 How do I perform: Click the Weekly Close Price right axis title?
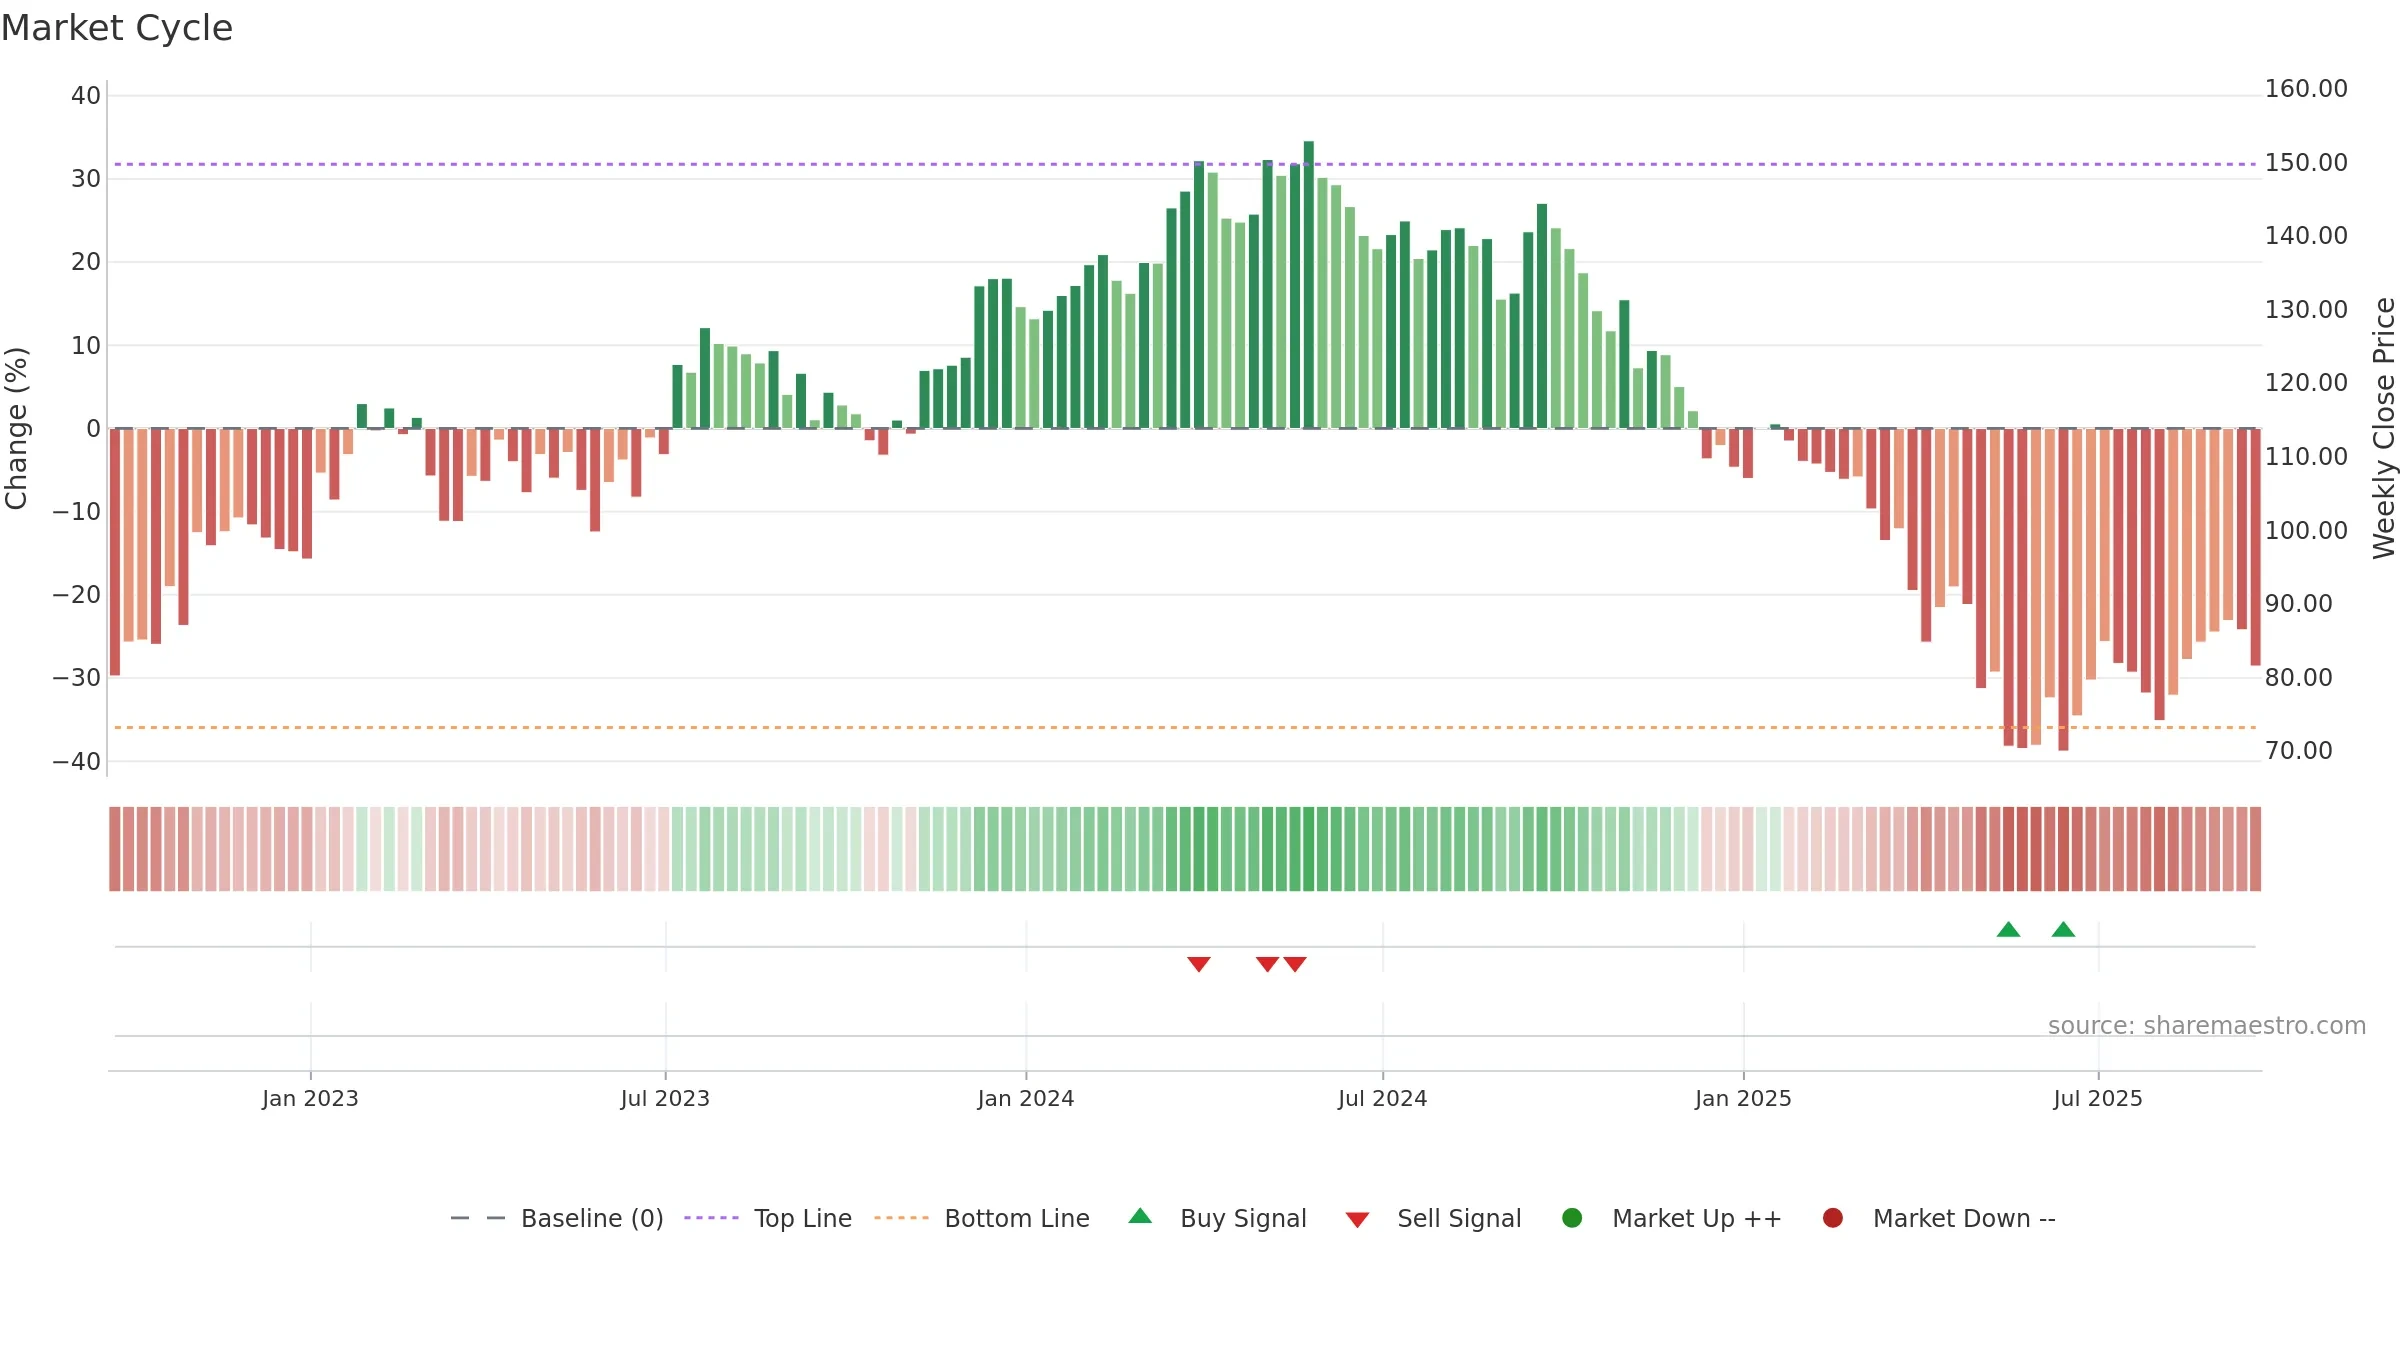point(2384,428)
